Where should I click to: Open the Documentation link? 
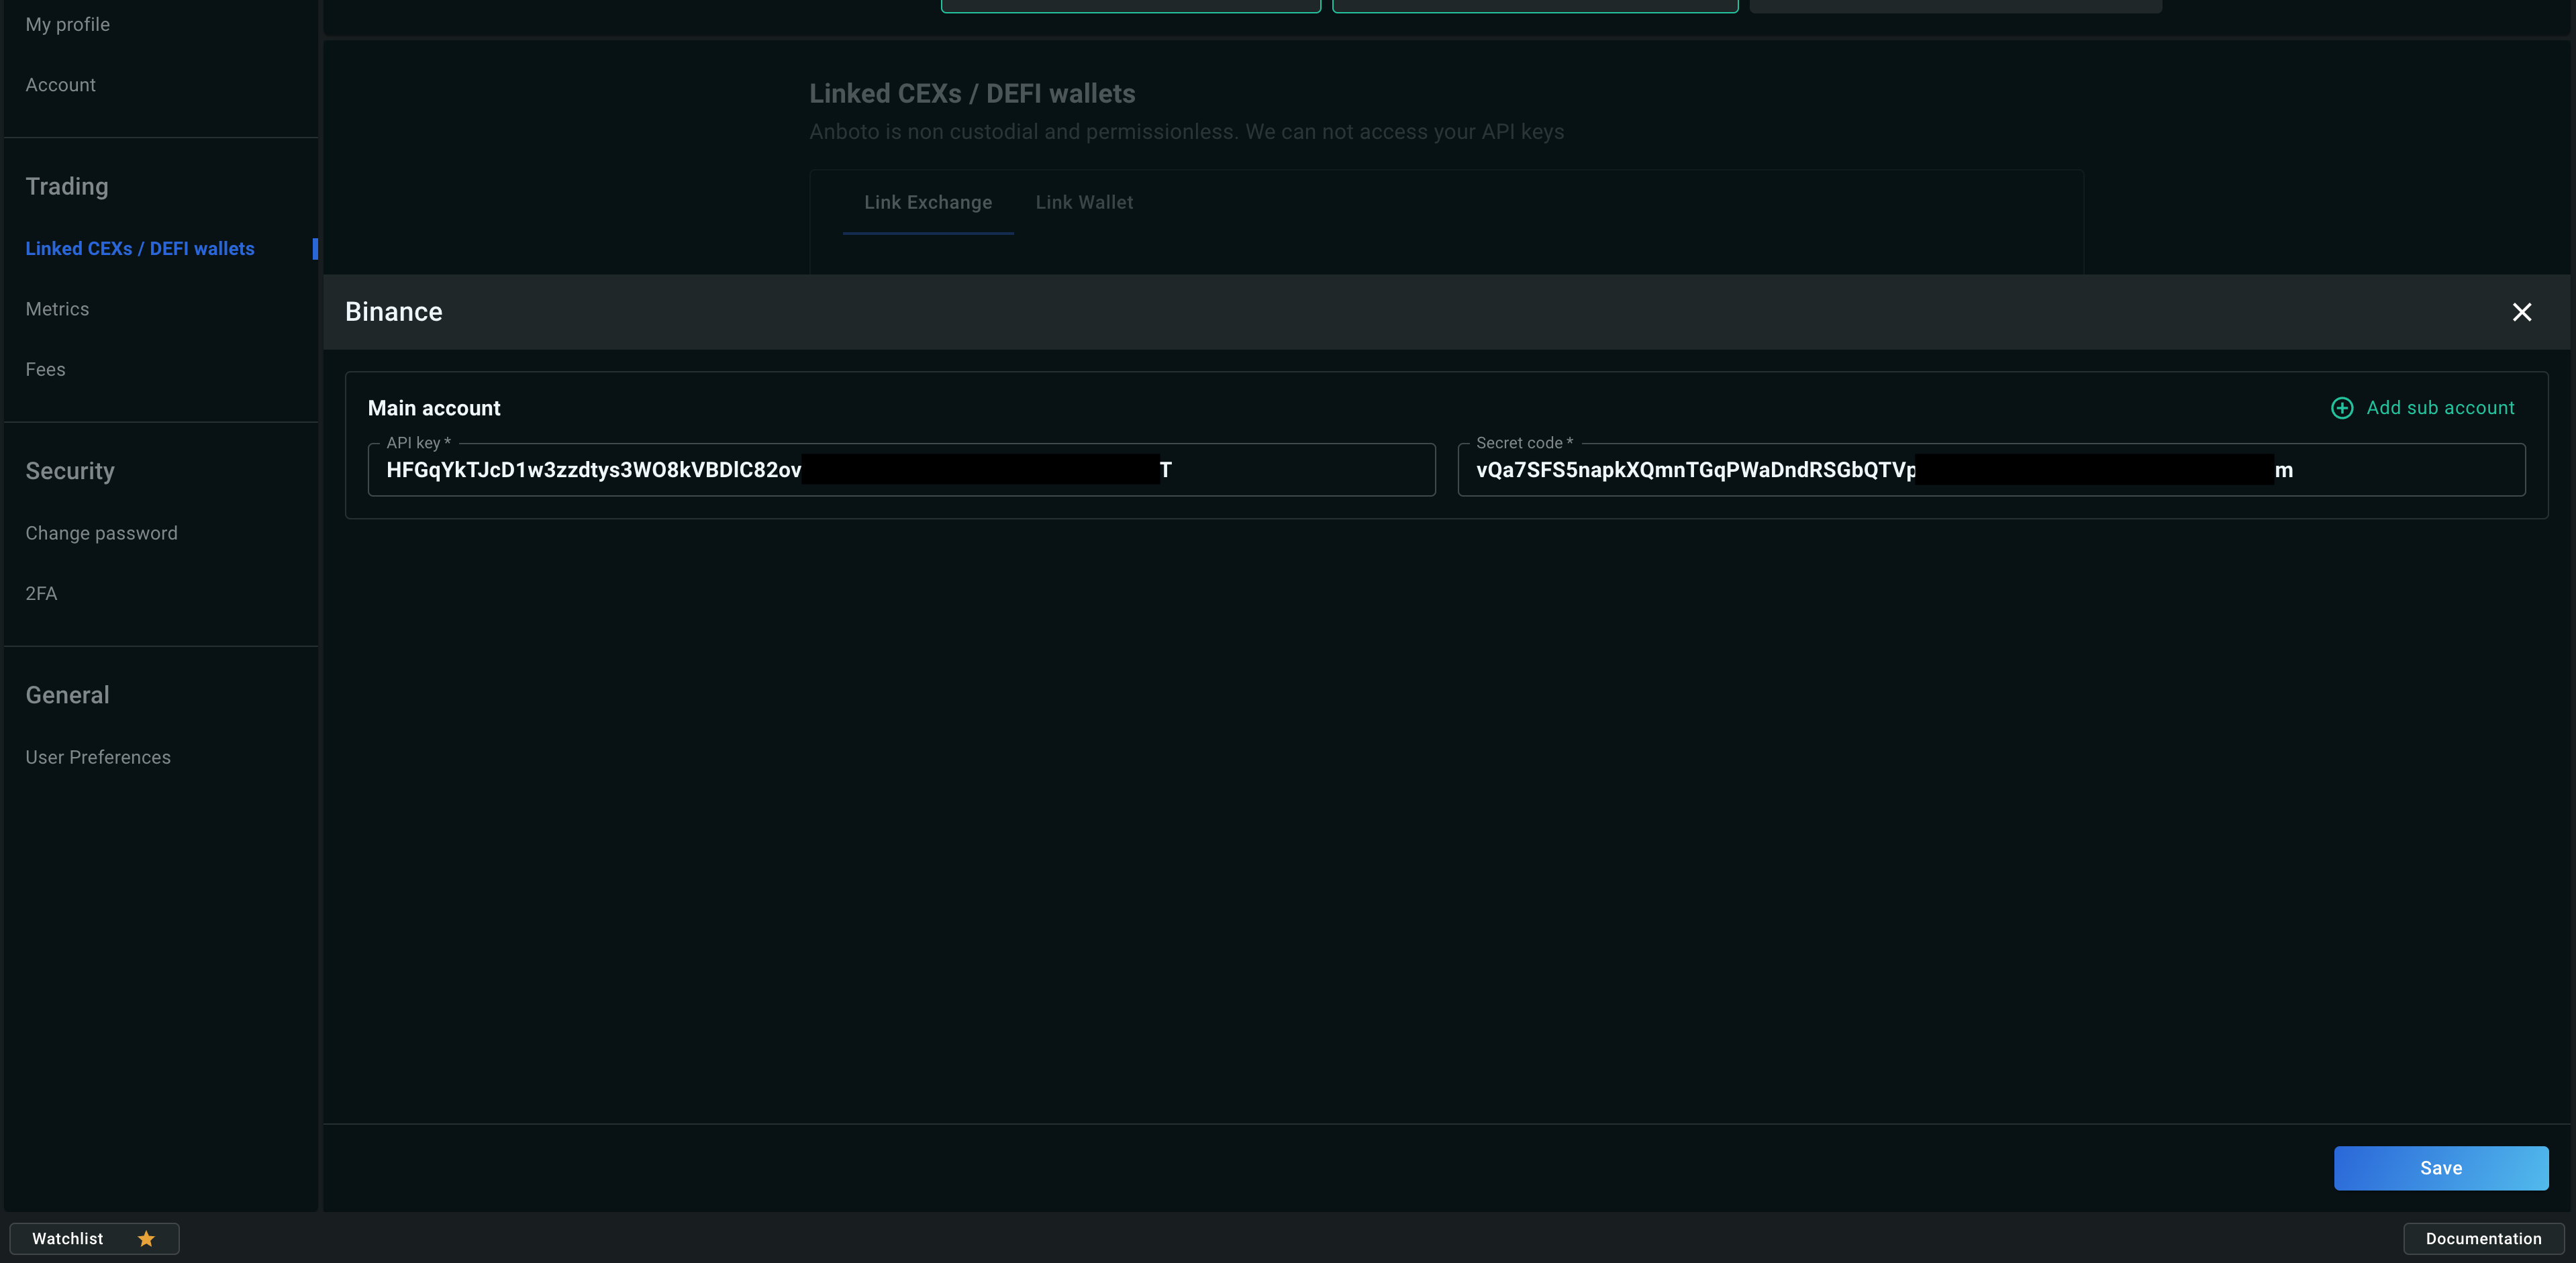point(2483,1239)
